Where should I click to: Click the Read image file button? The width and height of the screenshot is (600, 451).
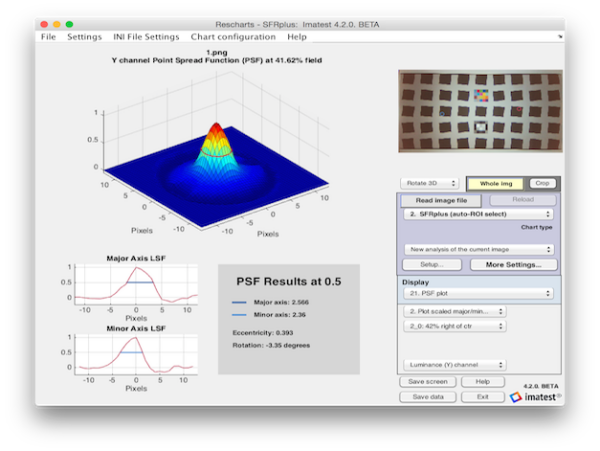(x=441, y=200)
